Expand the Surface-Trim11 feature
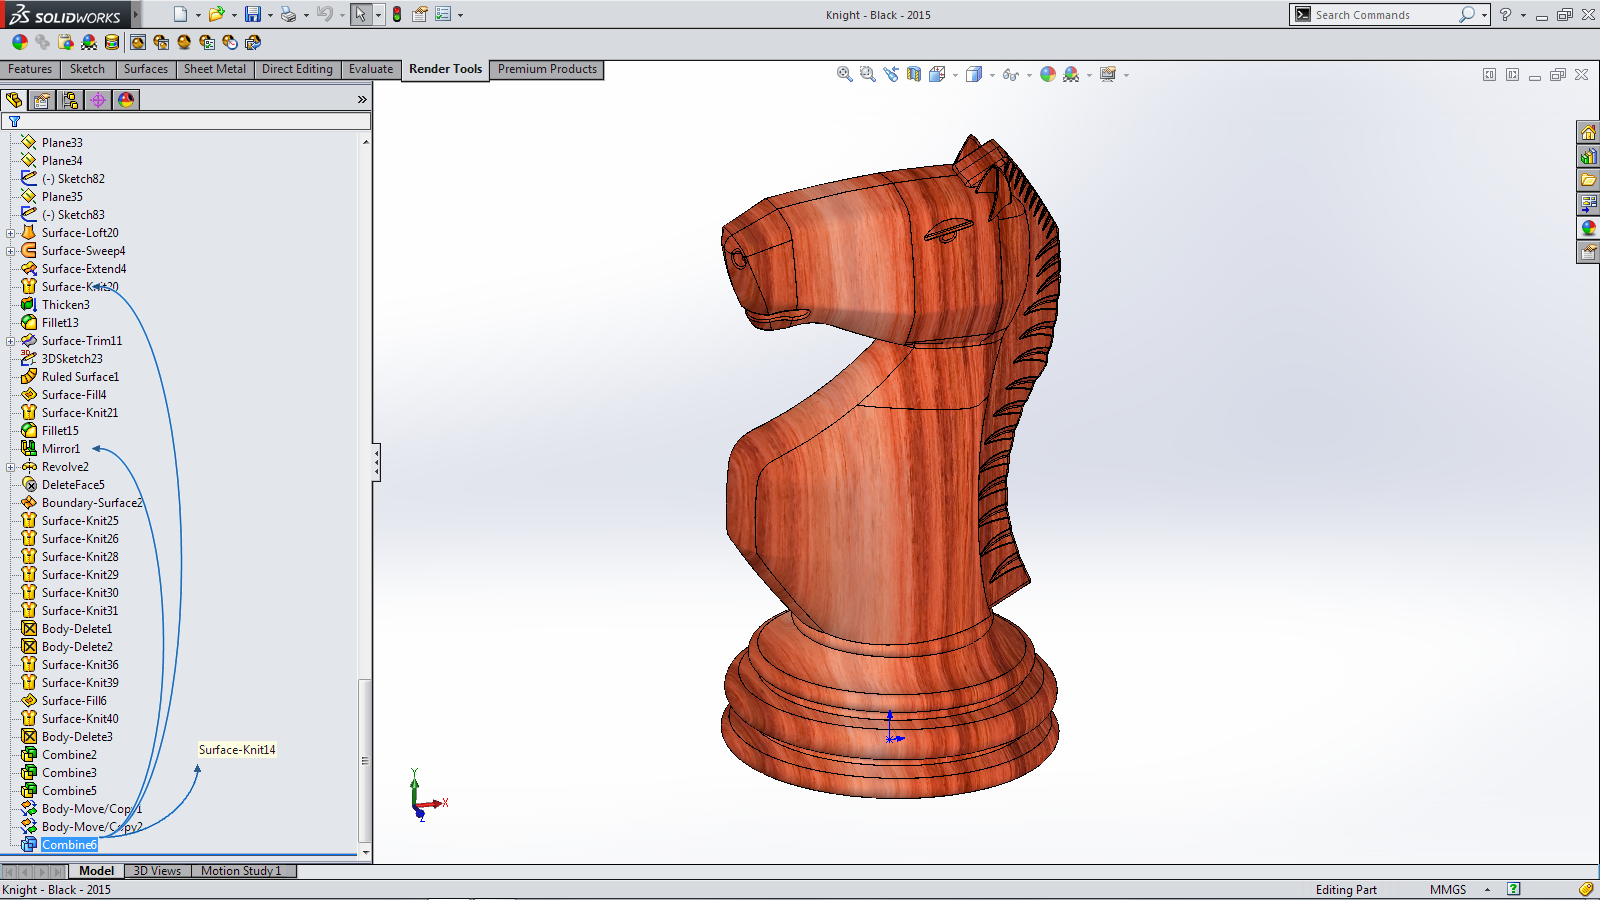Viewport: 1600px width, 900px height. pos(11,341)
